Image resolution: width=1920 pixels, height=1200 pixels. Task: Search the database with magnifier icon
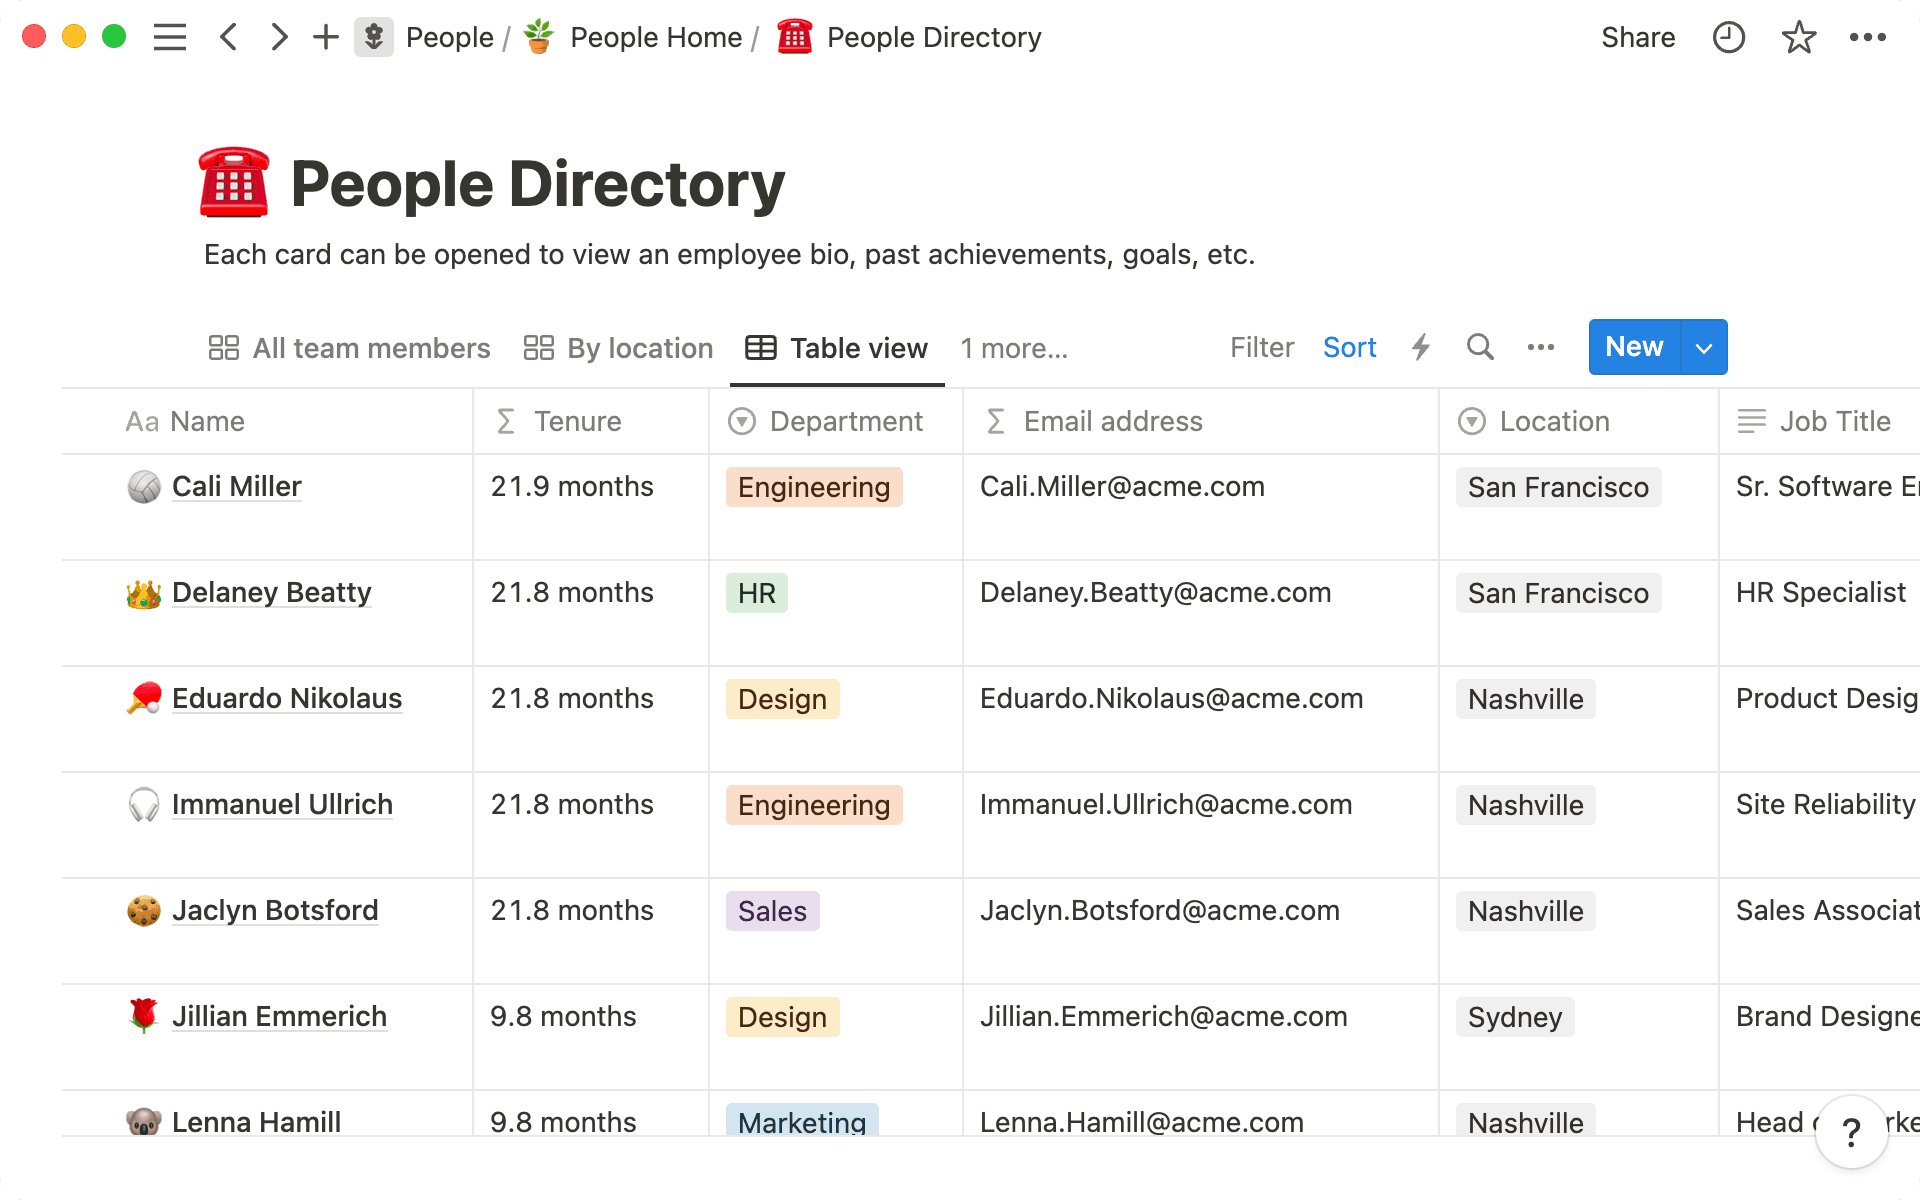click(x=1480, y=347)
